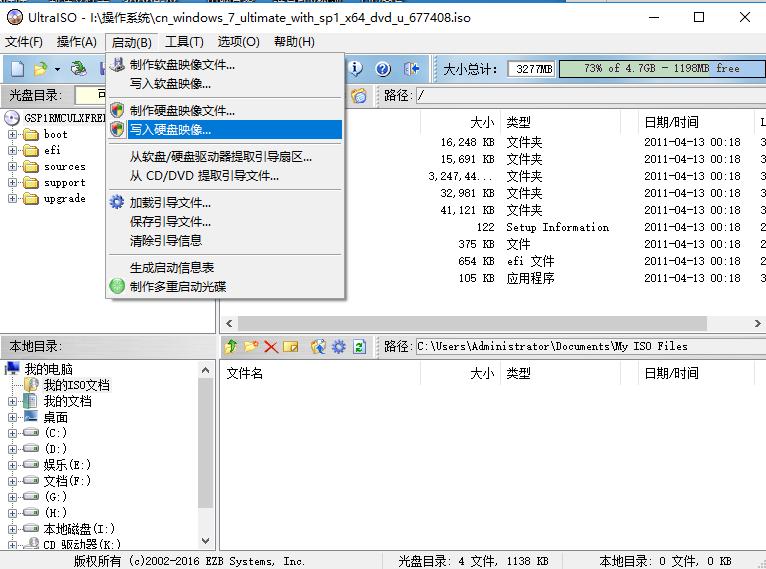Image resolution: width=766 pixels, height=569 pixels.
Task: Close the open 启动(B) menu
Action: pos(131,42)
